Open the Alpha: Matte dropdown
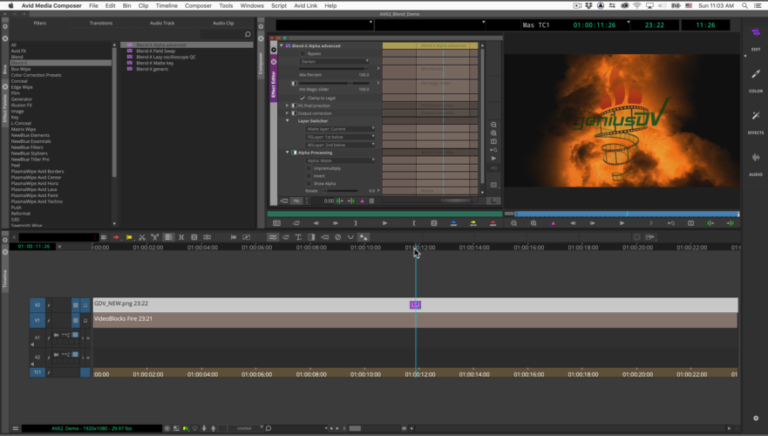Viewport: 768px width, 436px height. (x=340, y=160)
